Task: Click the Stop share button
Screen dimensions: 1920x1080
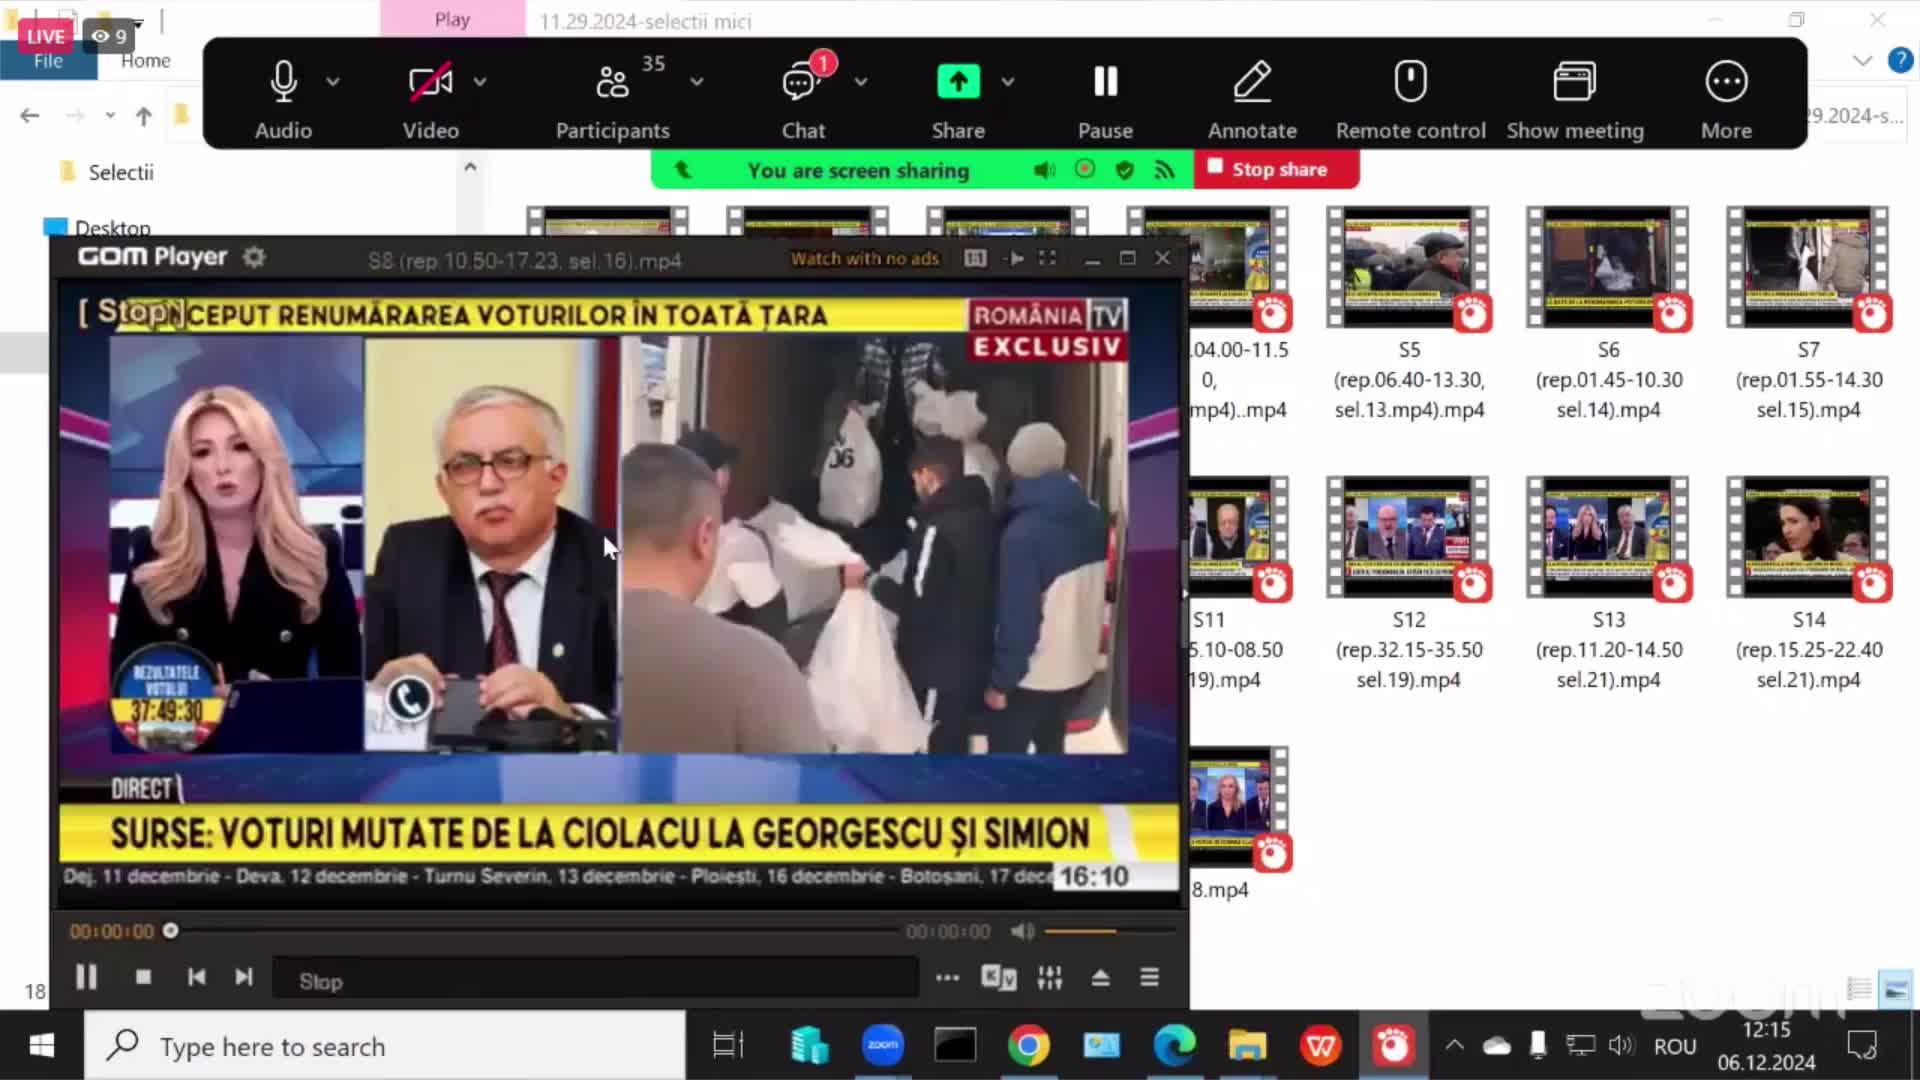Action: (x=1276, y=169)
